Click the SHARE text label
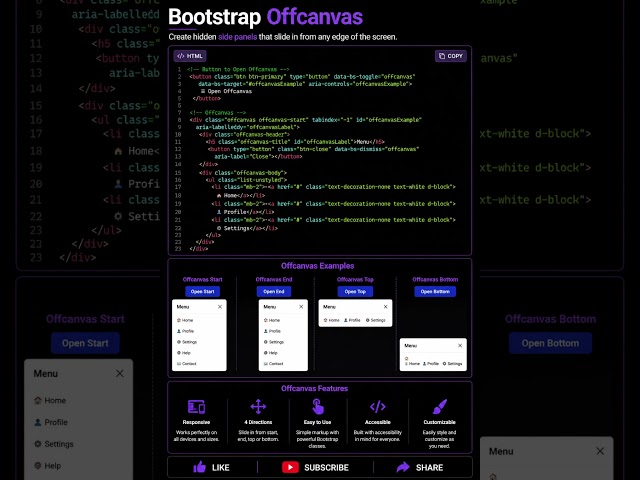This screenshot has width=640, height=480. click(x=429, y=467)
